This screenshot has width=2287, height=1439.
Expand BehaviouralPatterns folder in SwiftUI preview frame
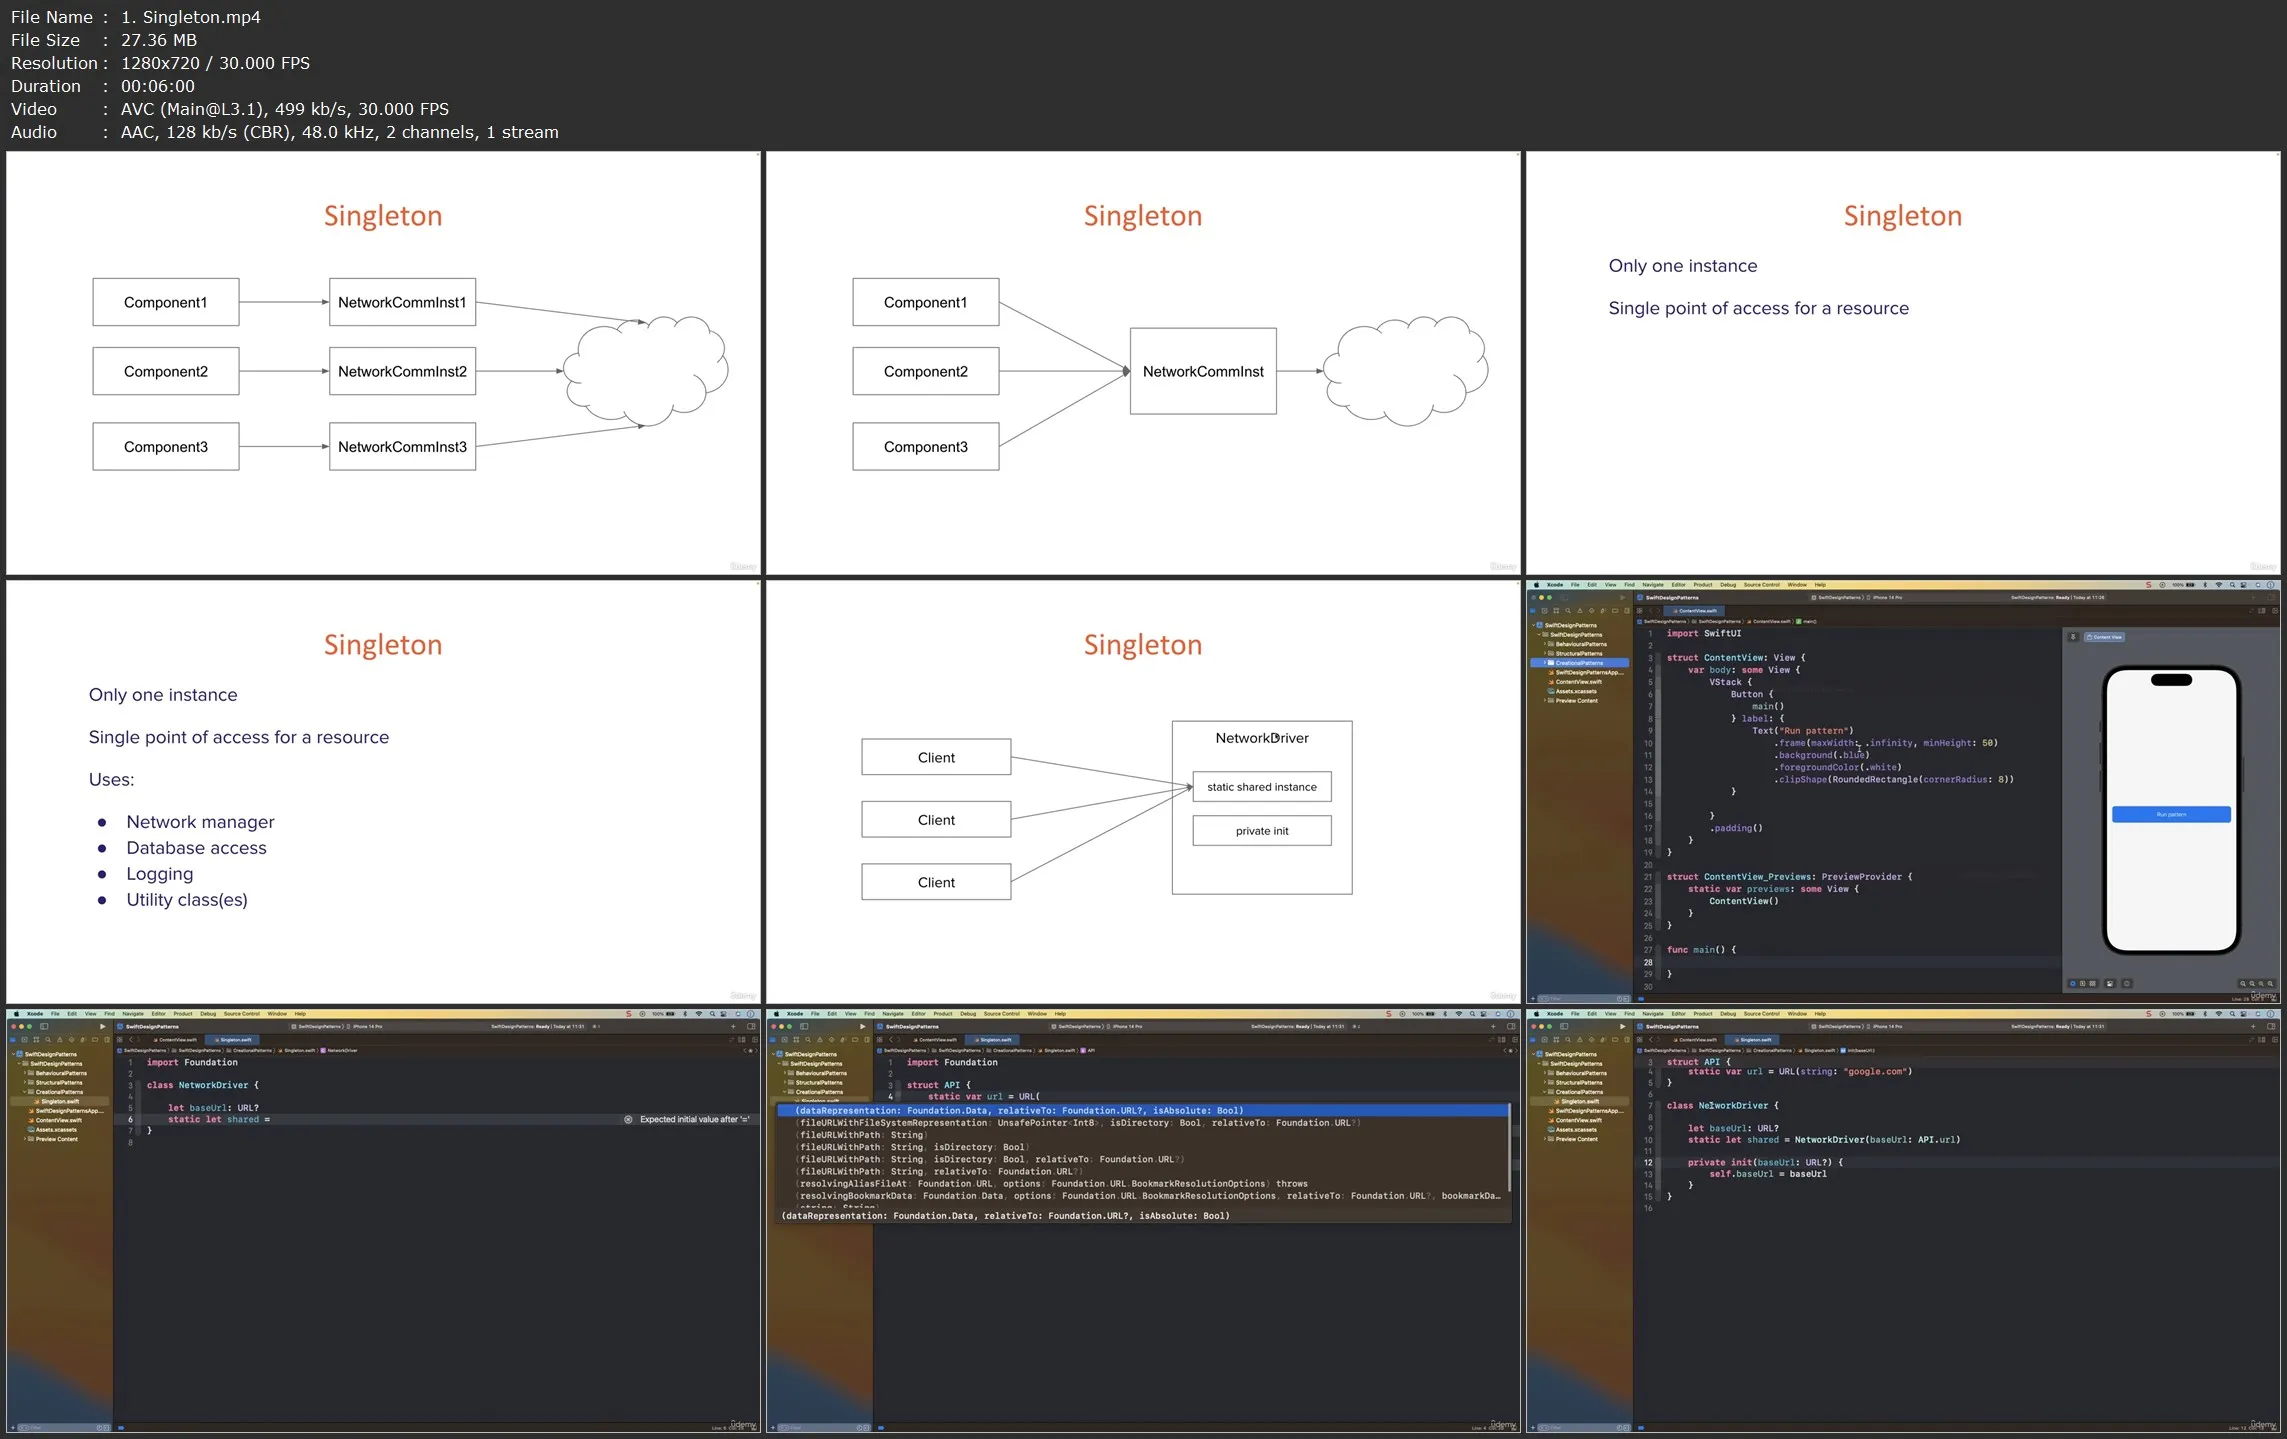click(1546, 644)
